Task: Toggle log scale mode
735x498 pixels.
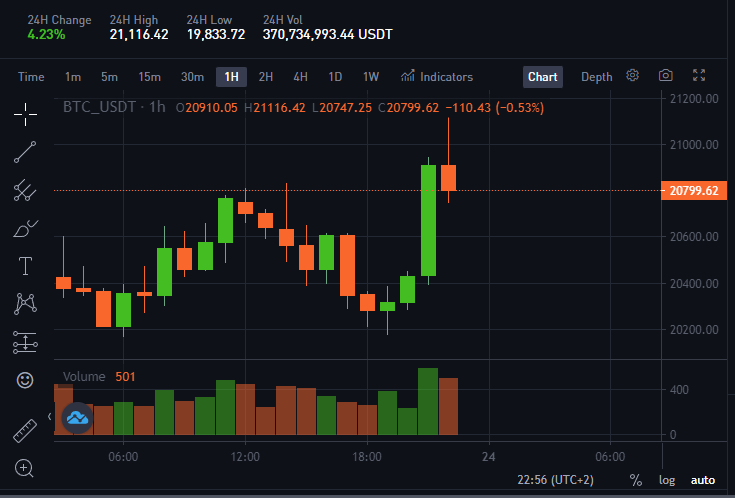Action: [667, 480]
